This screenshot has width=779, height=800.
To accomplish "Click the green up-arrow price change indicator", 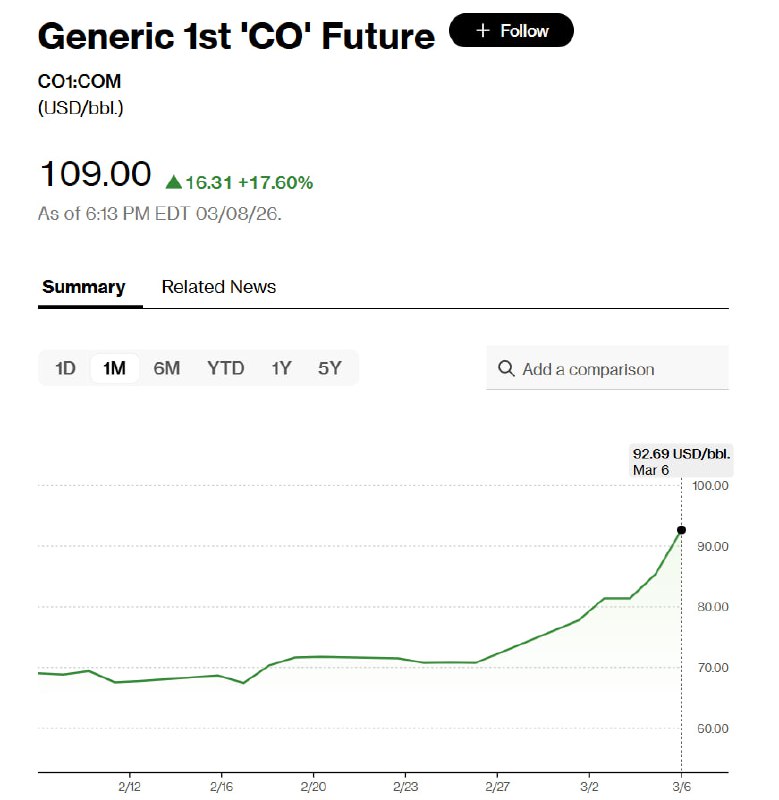I will (x=173, y=182).
